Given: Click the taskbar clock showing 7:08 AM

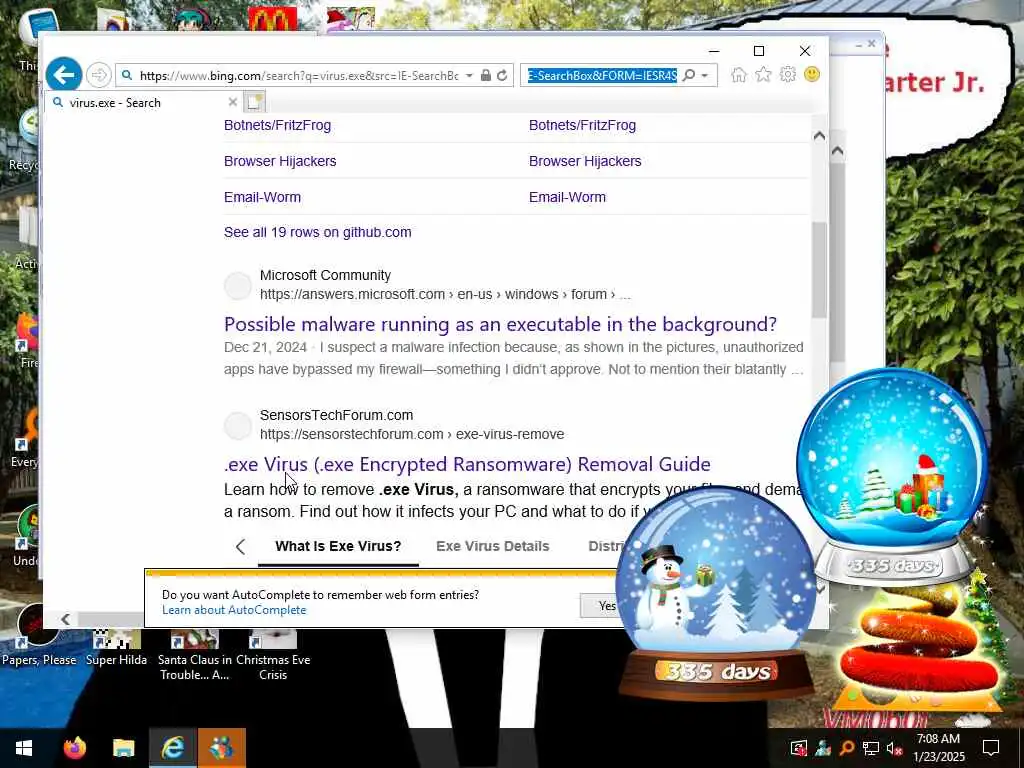Looking at the screenshot, I should 938,748.
